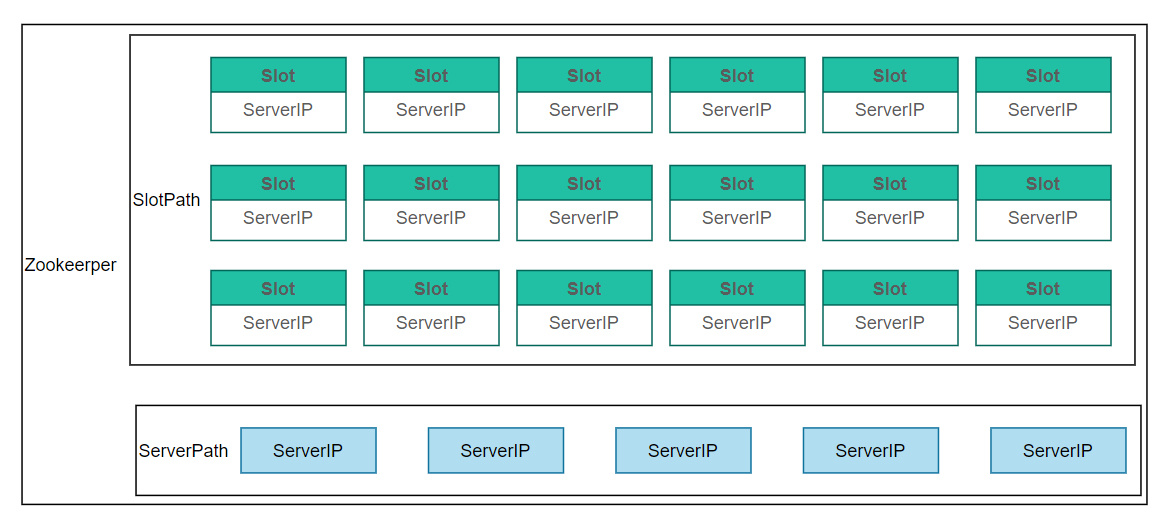Click the ServerPath label
The width and height of the screenshot is (1172, 523).
pos(184,451)
